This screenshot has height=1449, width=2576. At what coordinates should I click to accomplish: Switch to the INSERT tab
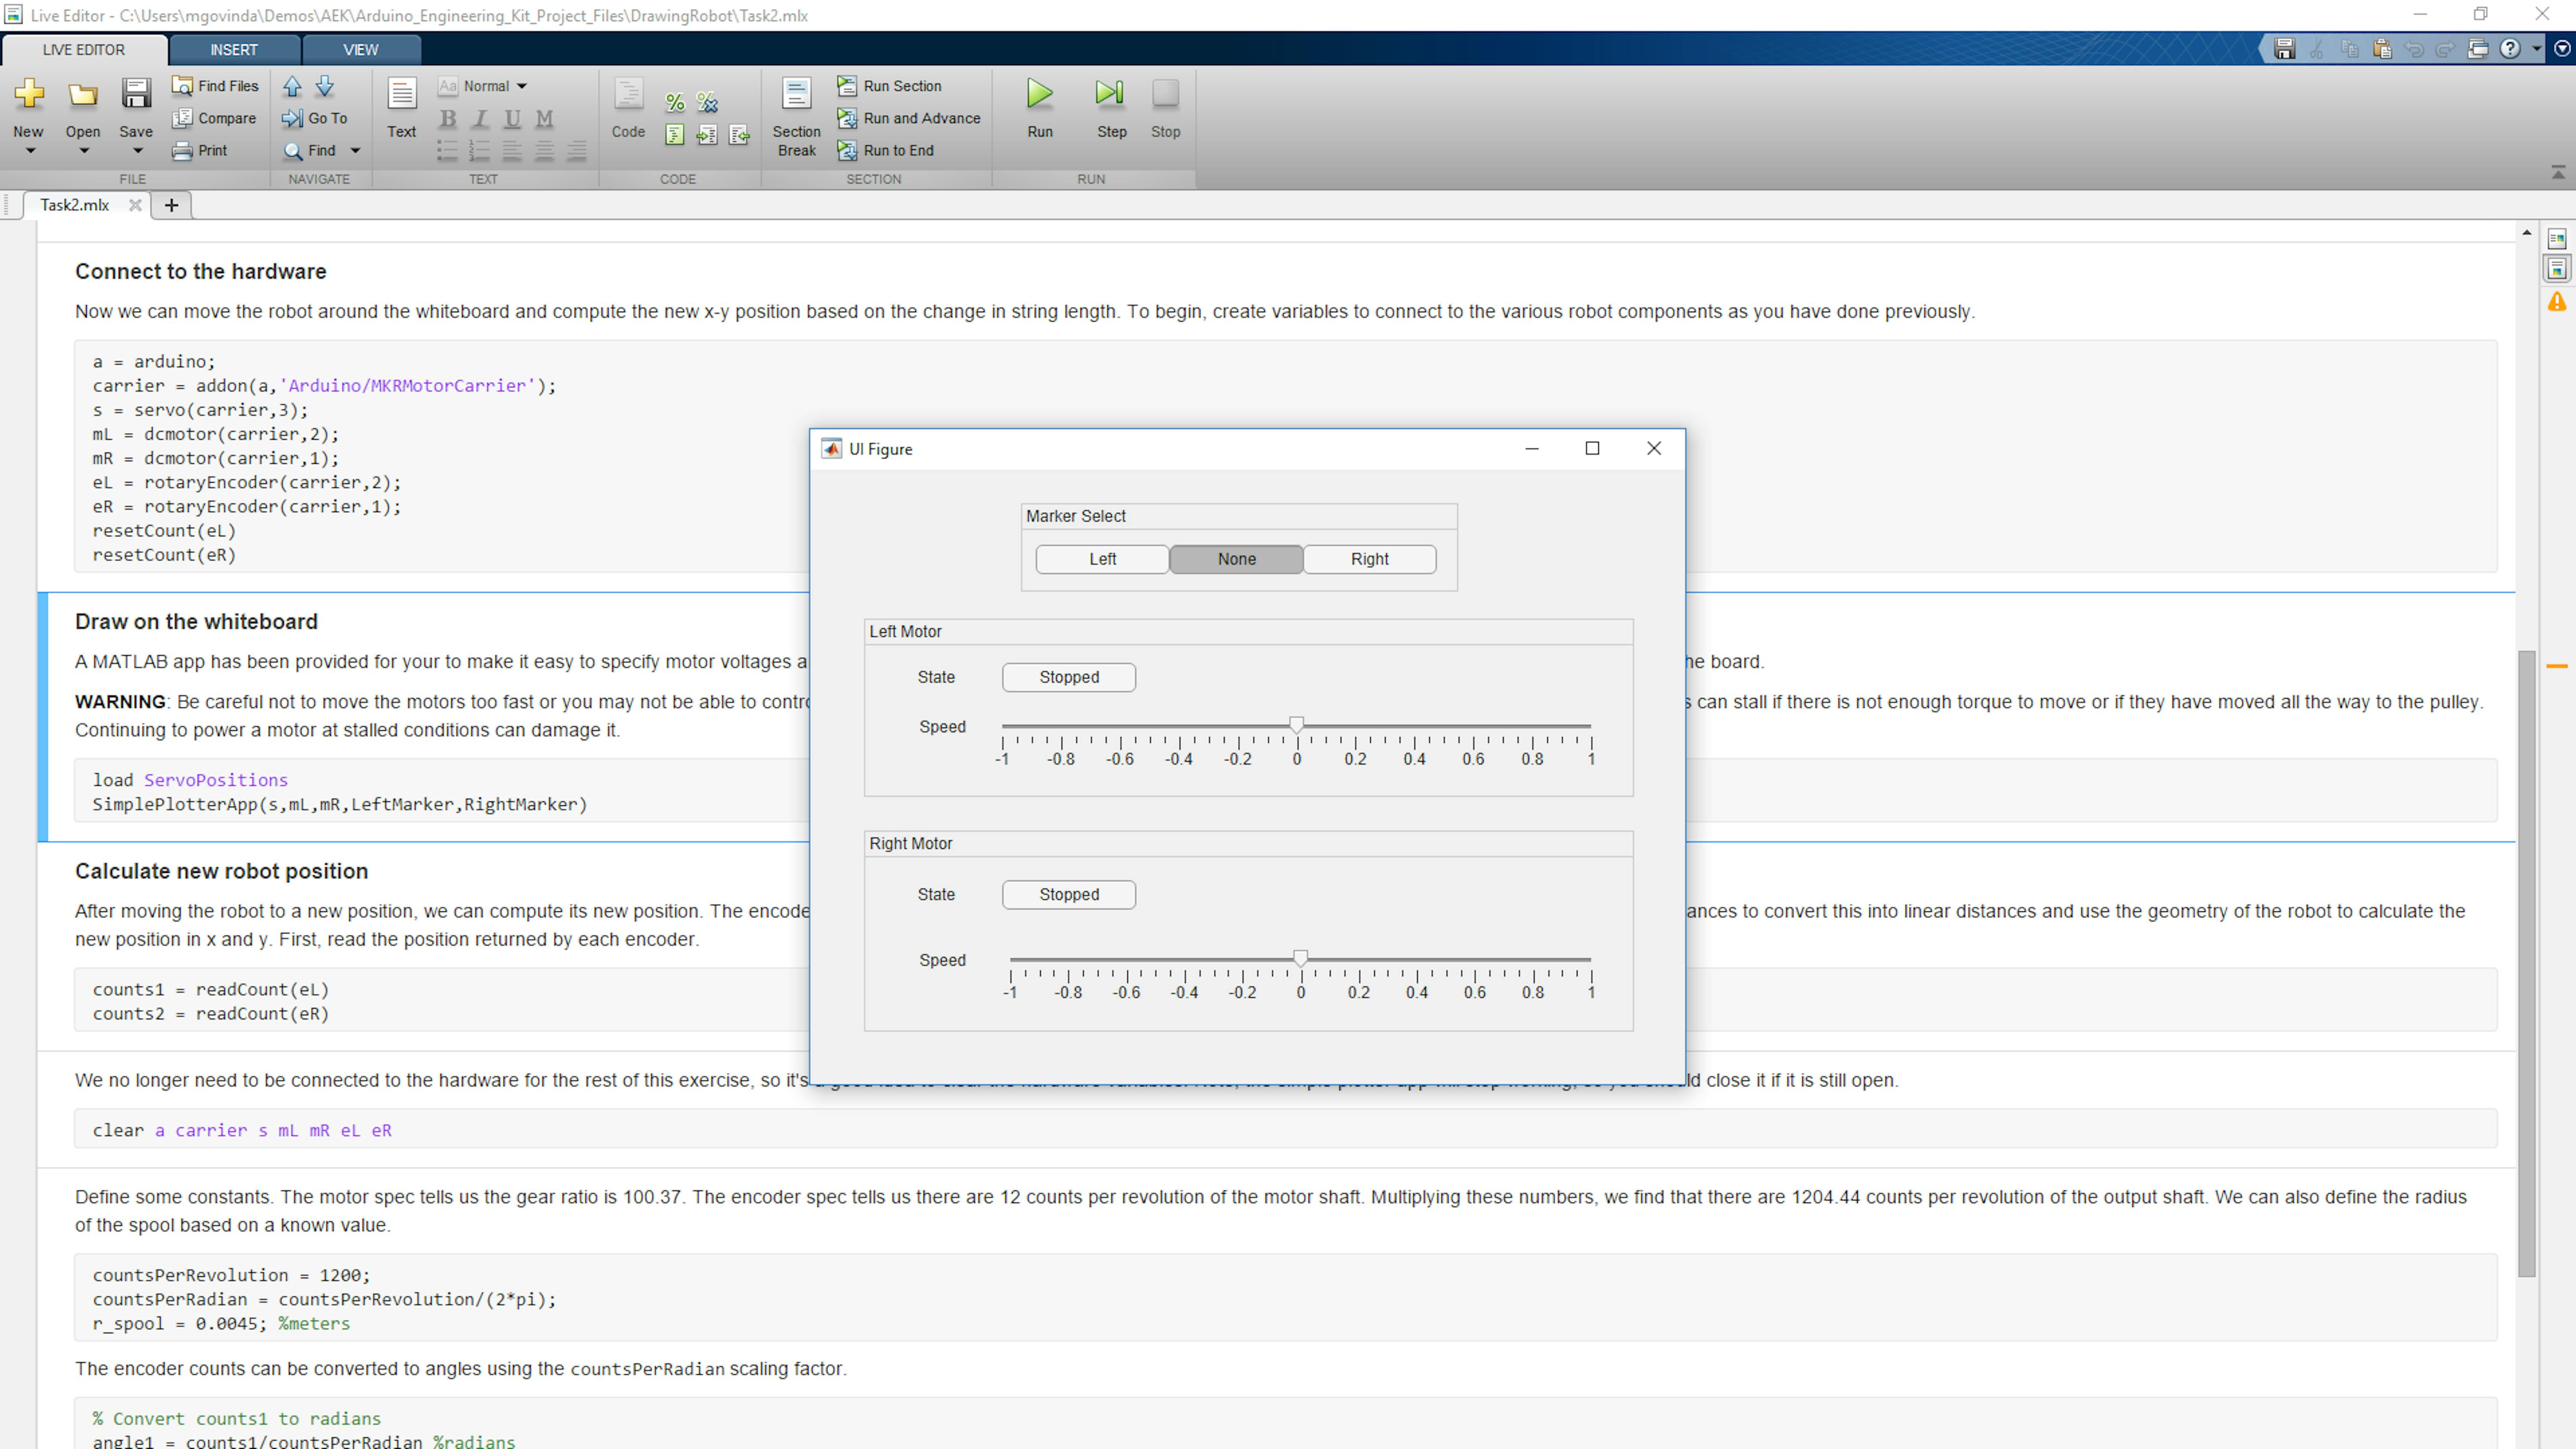234,50
